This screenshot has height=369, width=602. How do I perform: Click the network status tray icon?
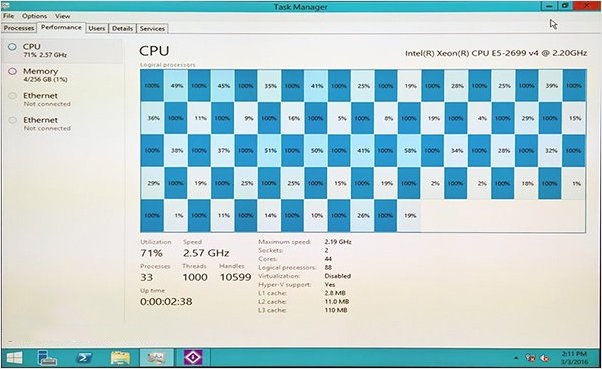tap(531, 358)
